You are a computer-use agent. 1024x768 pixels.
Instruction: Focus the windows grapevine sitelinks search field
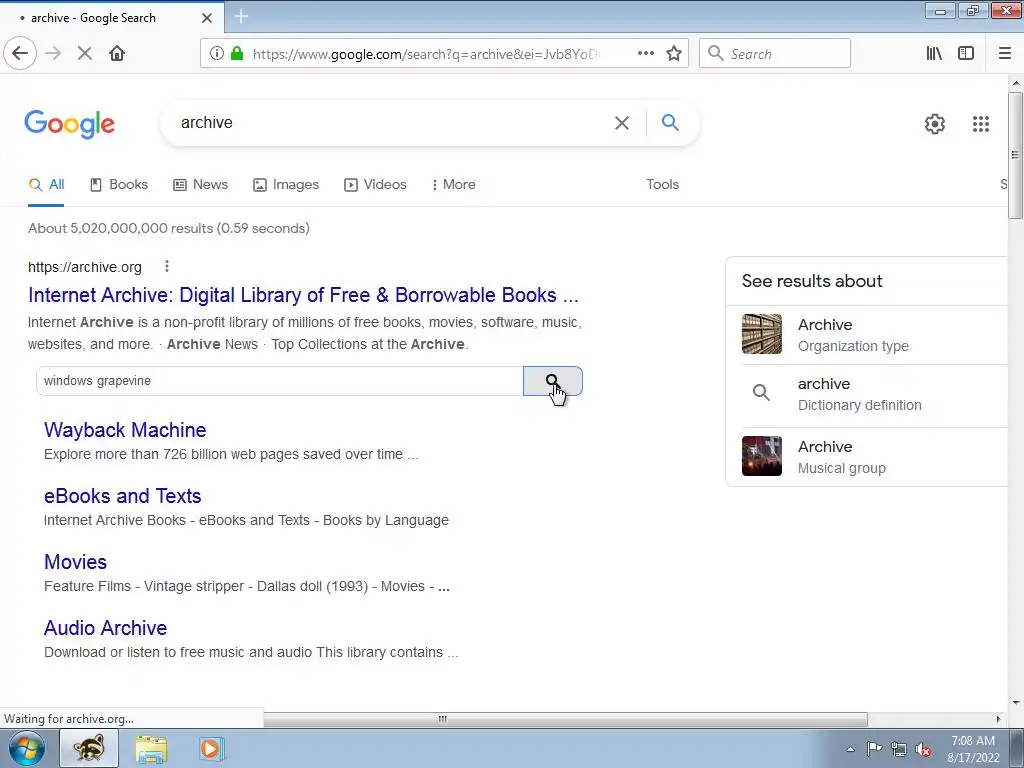click(280, 381)
